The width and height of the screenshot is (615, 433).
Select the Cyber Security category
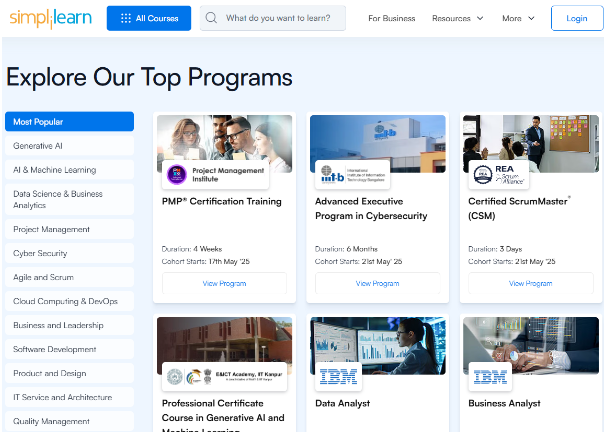point(69,253)
